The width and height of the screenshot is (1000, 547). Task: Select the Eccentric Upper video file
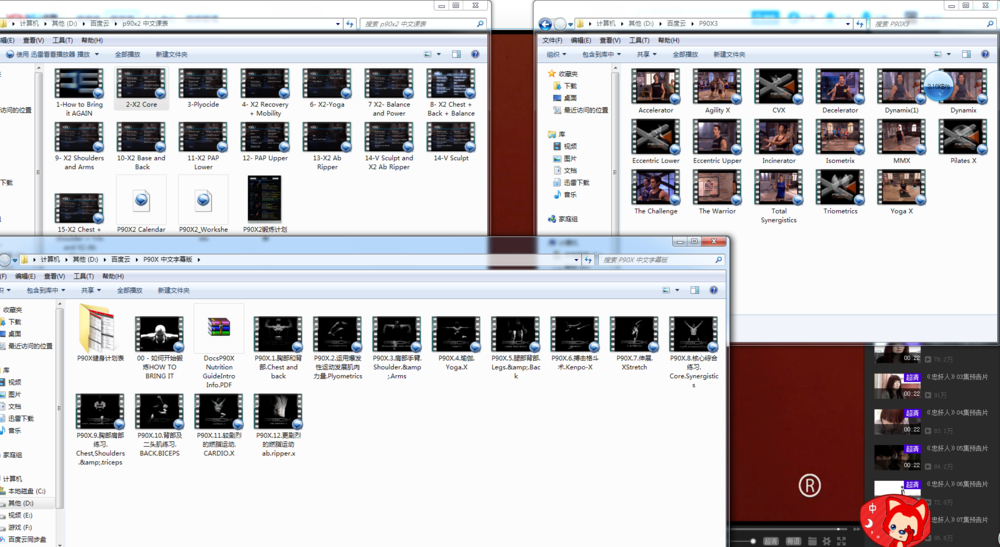click(x=717, y=142)
